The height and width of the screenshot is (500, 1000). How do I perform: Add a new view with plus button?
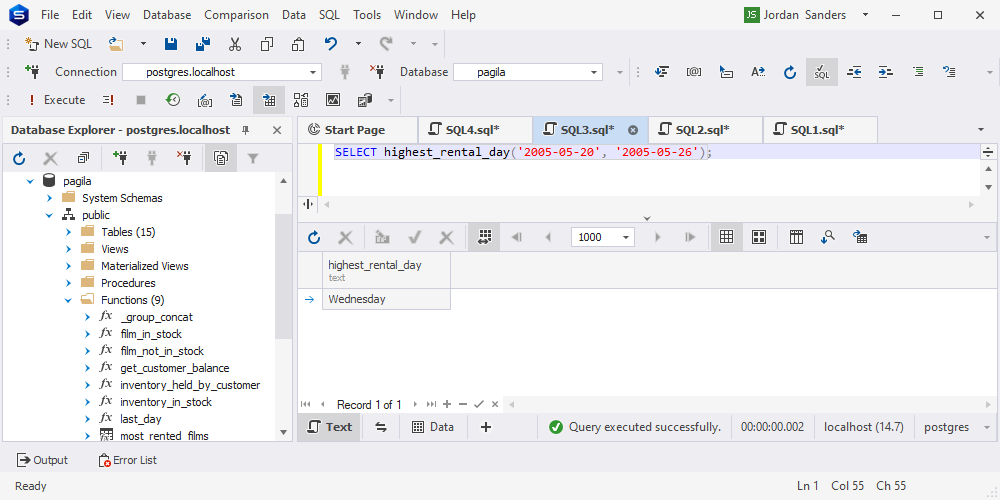[485, 427]
